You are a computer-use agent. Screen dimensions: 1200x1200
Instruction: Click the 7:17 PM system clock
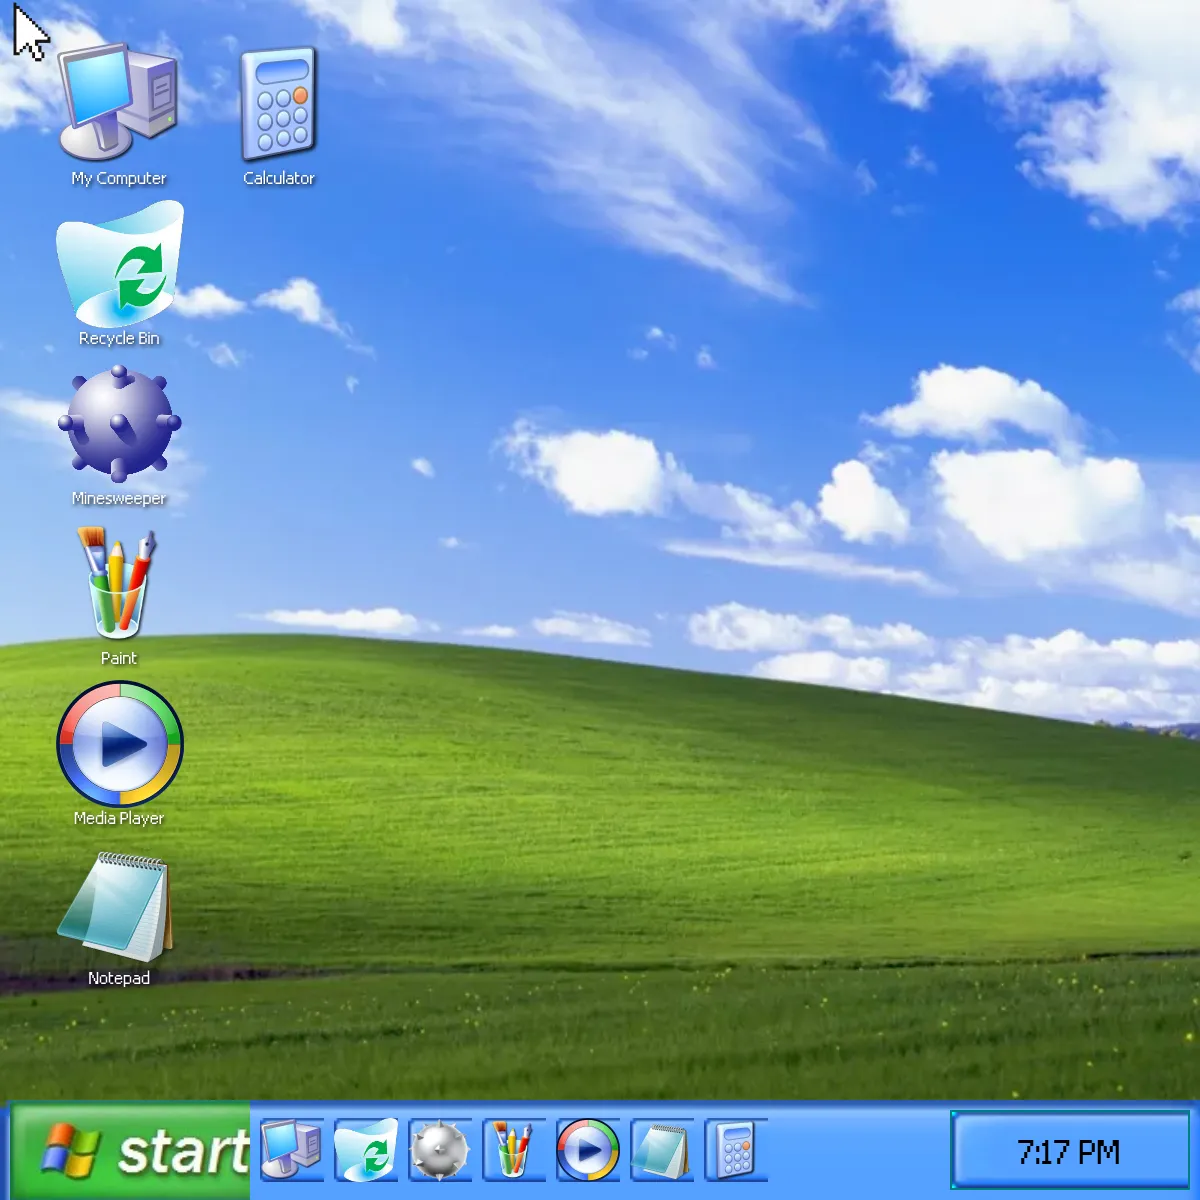pos(1069,1151)
